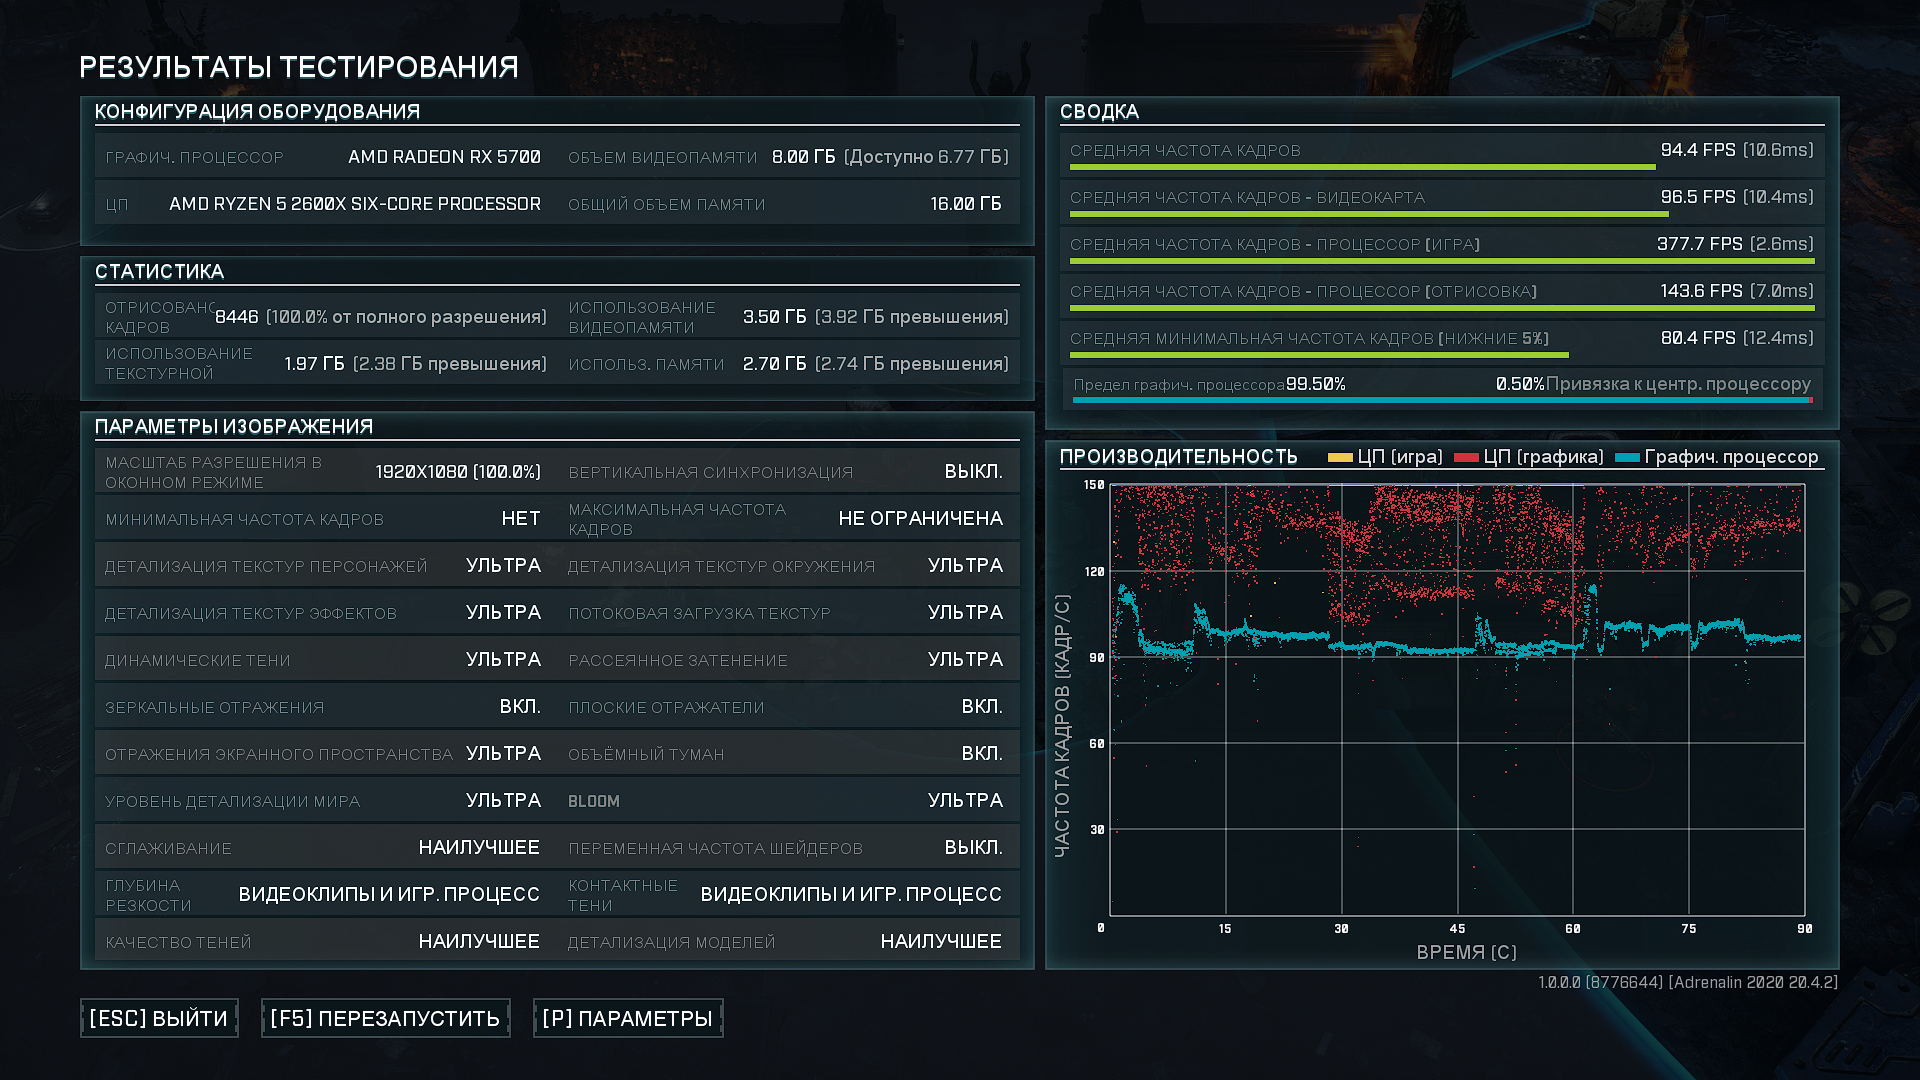Click the СГЛАЖИВАНИЕ НАИЛУЧШЕЕ setting
1920x1080 pixels.
pyautogui.click(x=478, y=848)
